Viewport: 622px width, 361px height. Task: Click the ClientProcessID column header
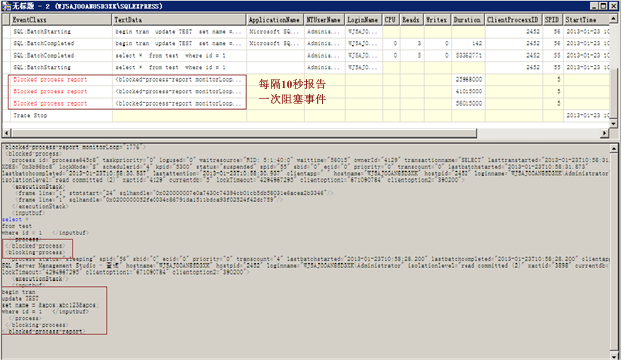513,19
